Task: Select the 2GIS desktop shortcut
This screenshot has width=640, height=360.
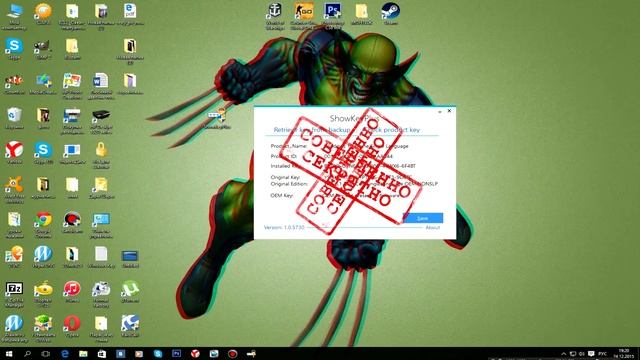Action: click(14, 257)
